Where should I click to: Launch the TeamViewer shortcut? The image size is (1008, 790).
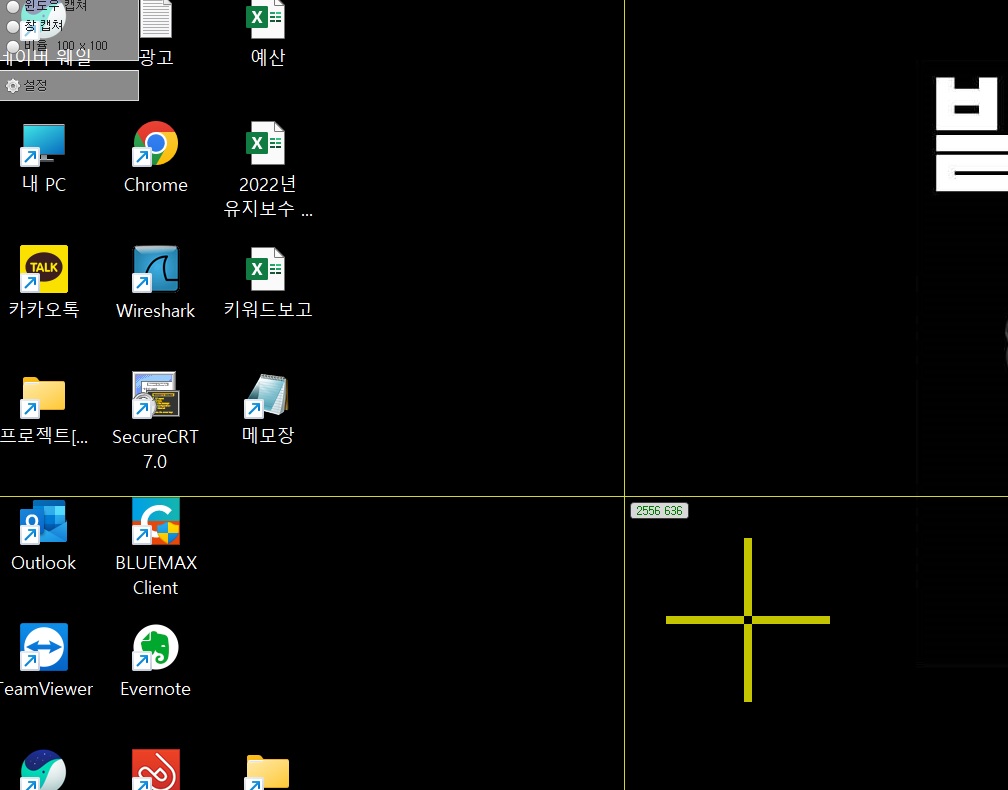(44, 662)
